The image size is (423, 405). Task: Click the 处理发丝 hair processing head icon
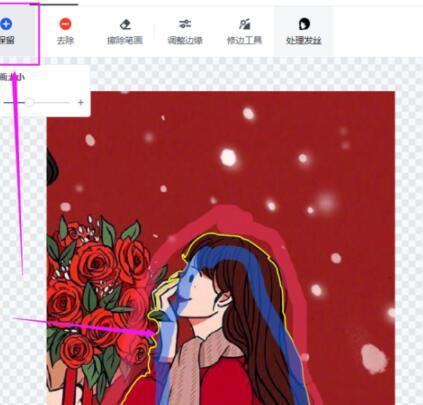304,24
